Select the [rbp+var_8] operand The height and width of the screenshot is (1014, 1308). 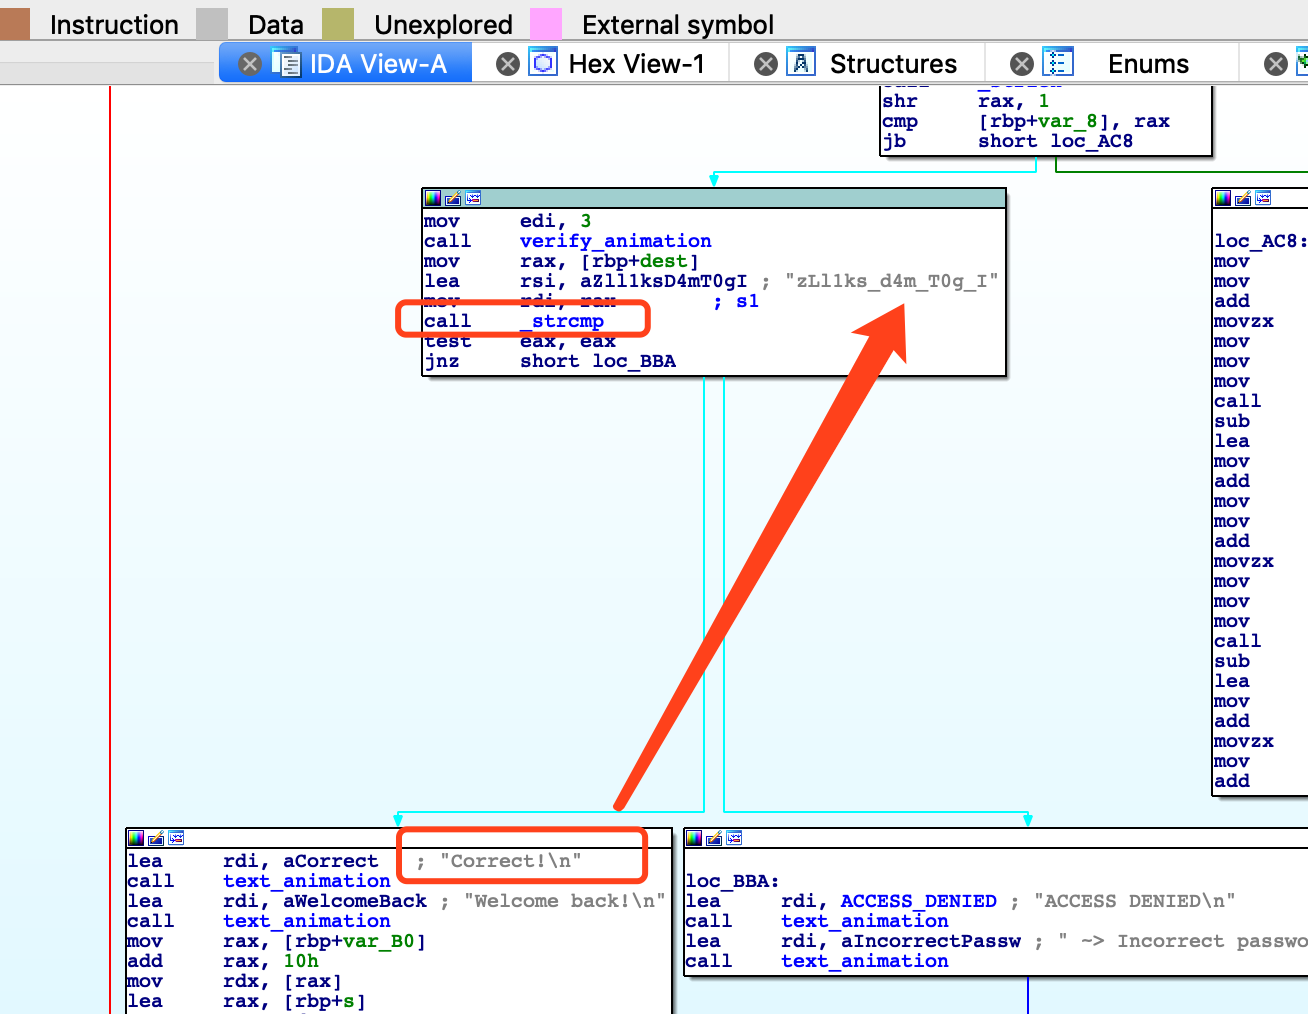(1044, 121)
